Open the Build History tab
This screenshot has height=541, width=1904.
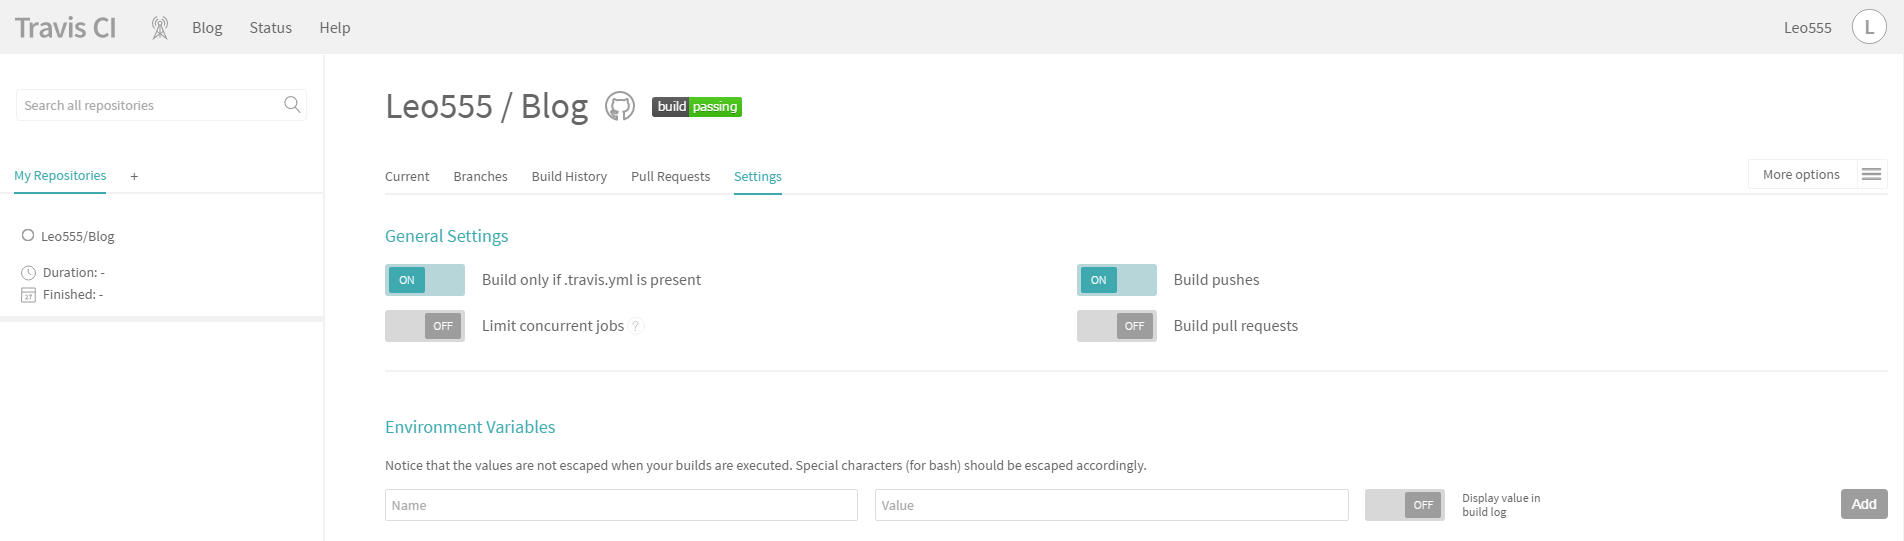tap(569, 176)
